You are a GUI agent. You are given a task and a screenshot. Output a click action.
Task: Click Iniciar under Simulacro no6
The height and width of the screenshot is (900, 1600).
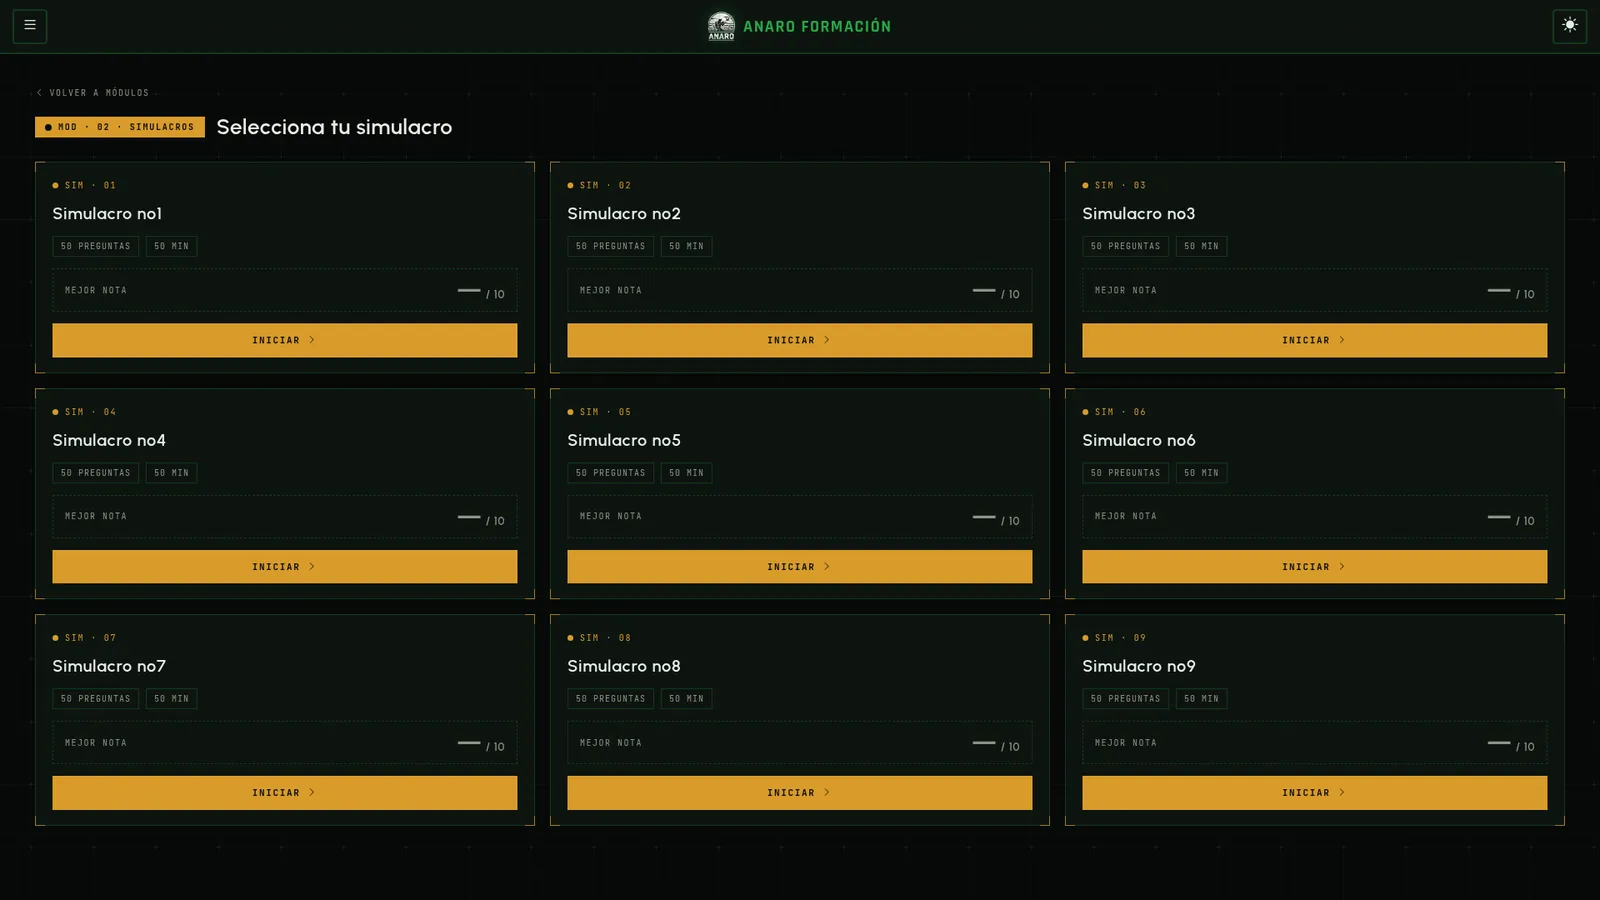(x=1314, y=567)
